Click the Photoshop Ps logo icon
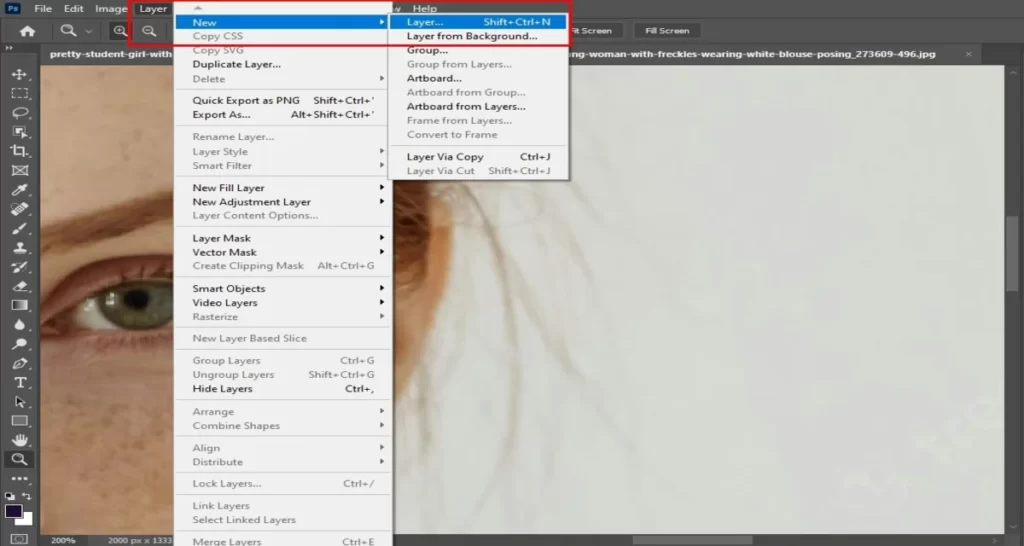Viewport: 1024px width, 546px height. [x=12, y=8]
